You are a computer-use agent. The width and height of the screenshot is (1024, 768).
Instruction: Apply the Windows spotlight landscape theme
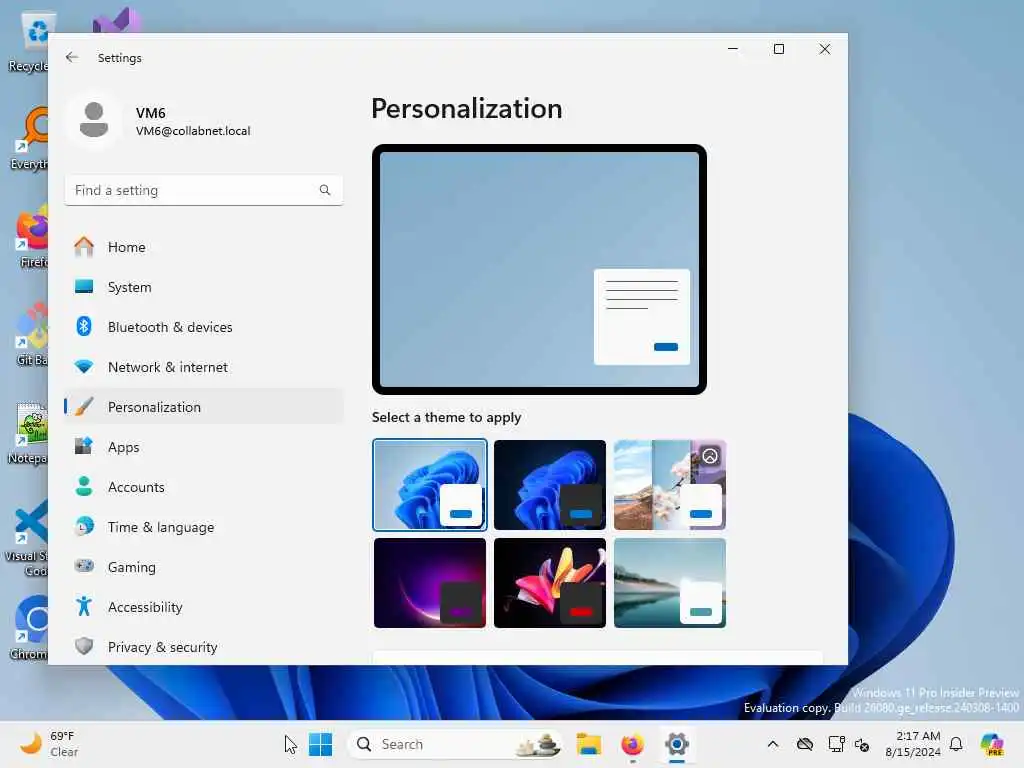(670, 485)
